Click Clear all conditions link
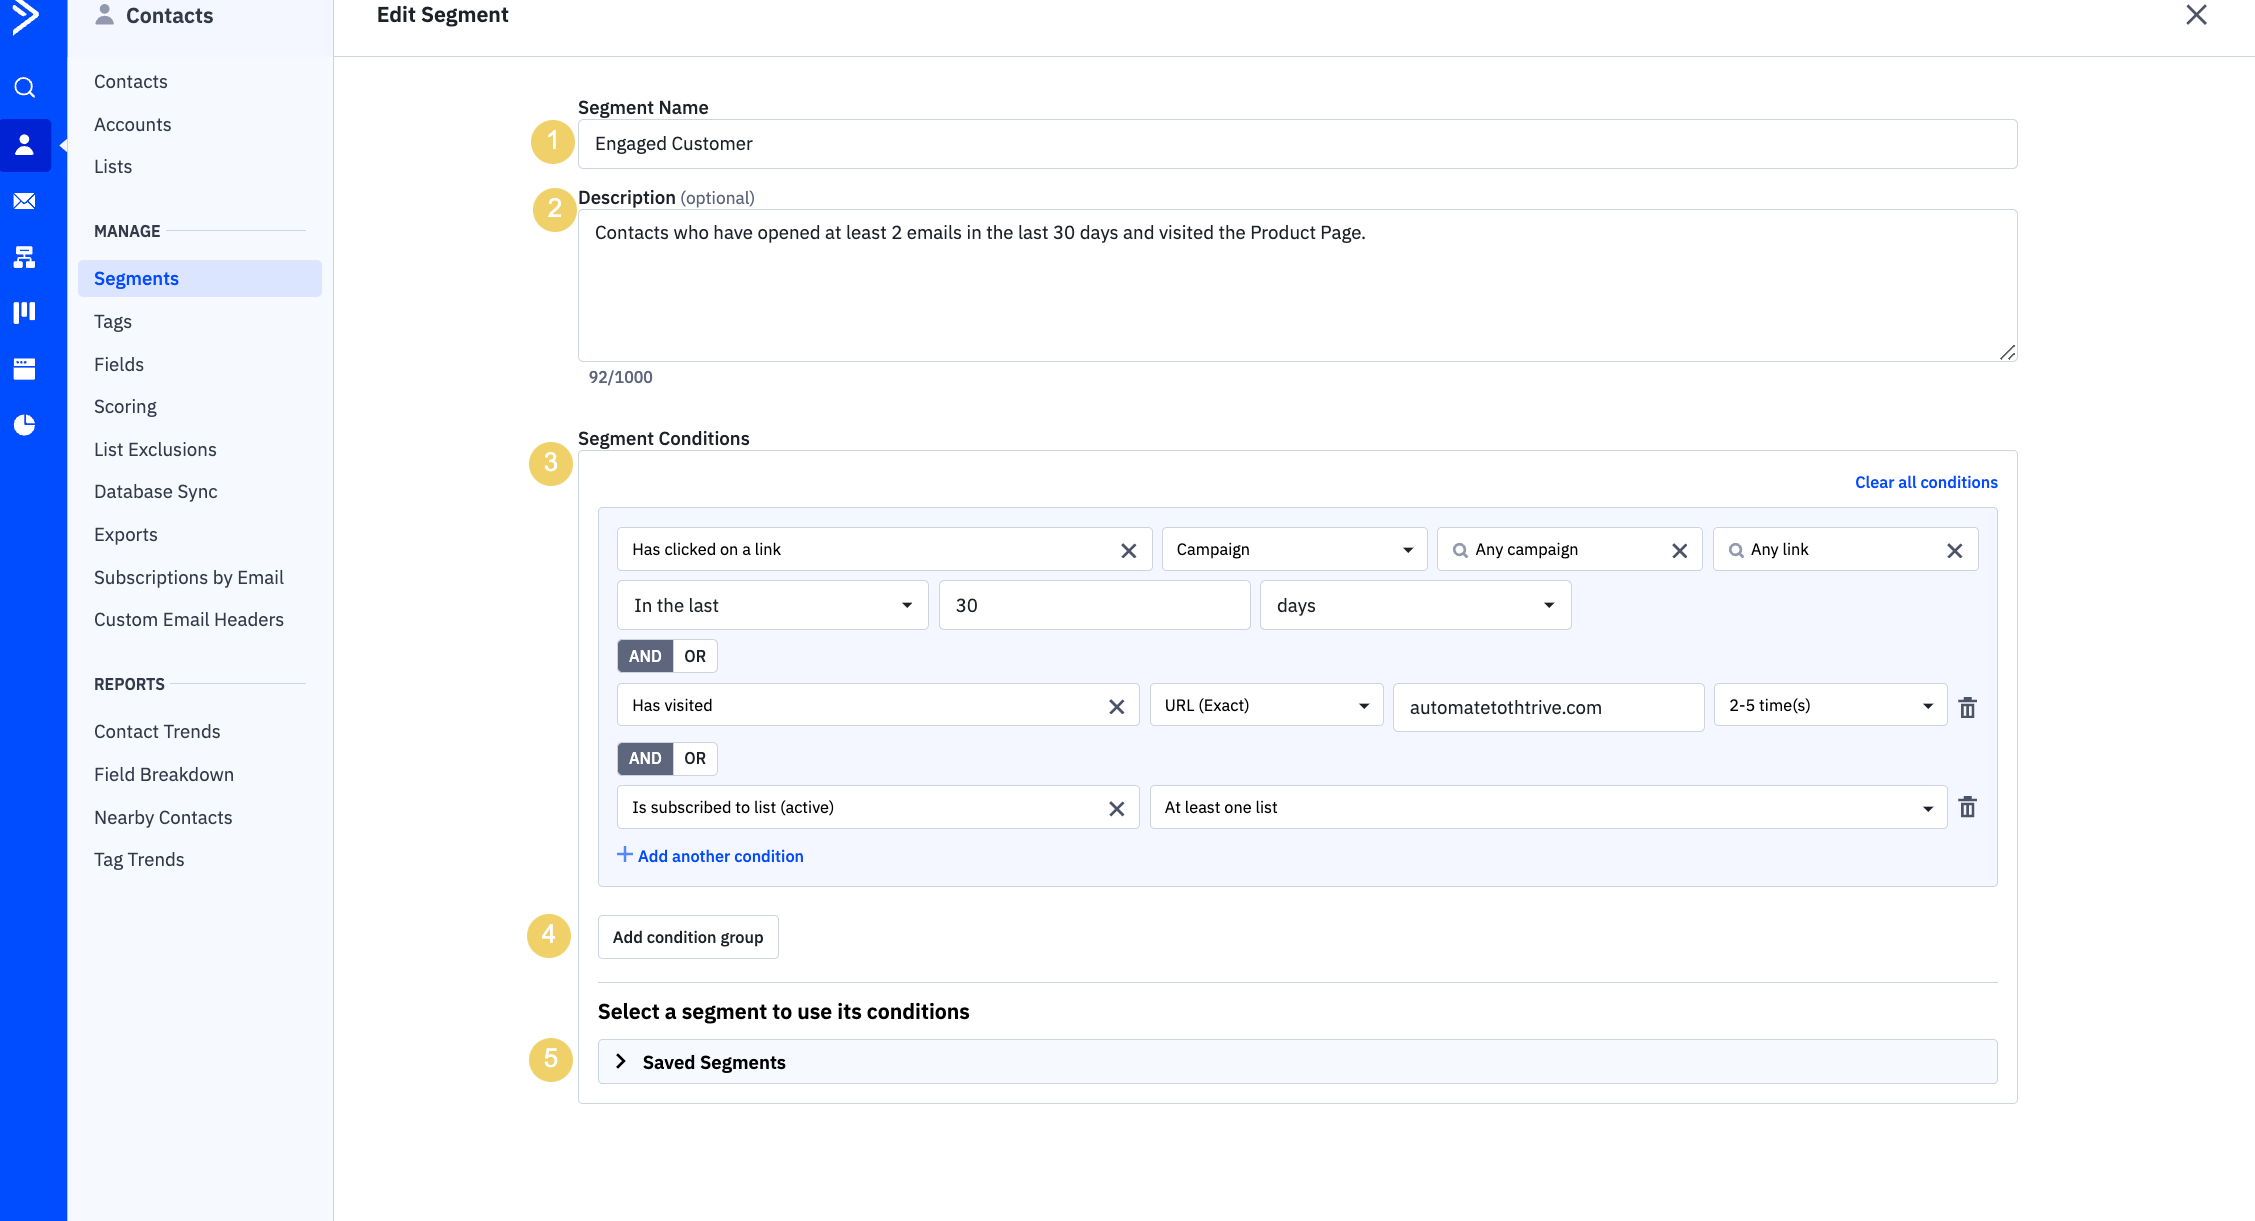Screen dimensions: 2255x1221 point(1925,482)
